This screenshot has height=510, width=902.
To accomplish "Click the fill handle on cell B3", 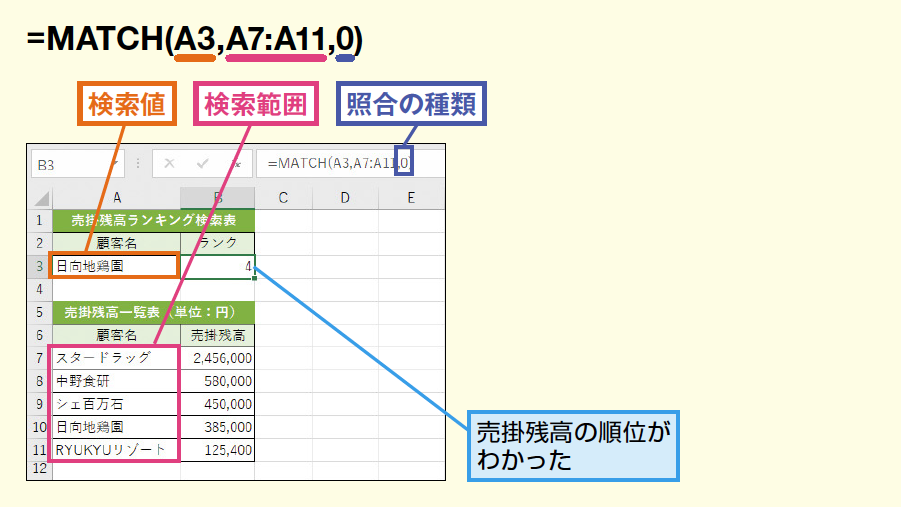I will [x=254, y=277].
